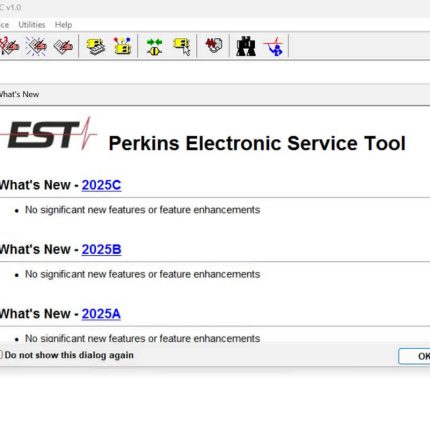Click the 'What's New' dialog title

pos(19,94)
